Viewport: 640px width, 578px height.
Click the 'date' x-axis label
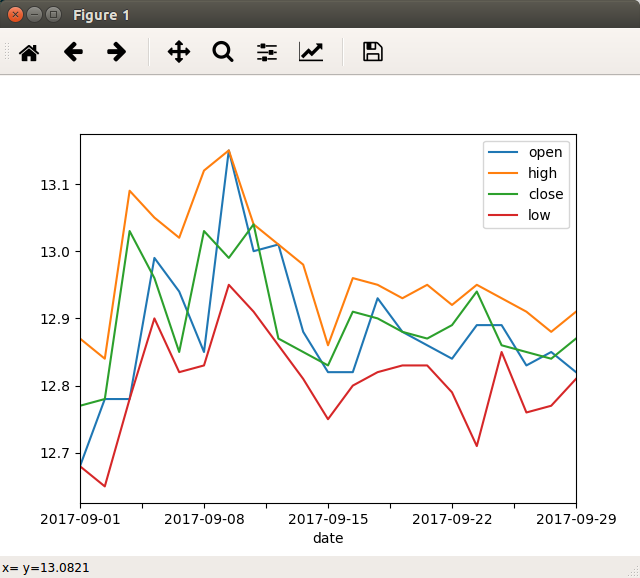328,538
